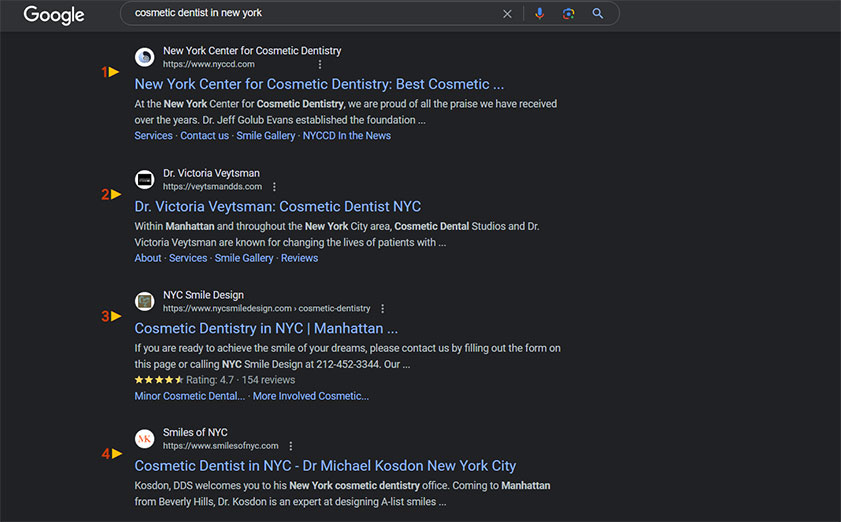Image resolution: width=841 pixels, height=522 pixels.
Task: Click the Smiles of NYC favicon
Action: [x=145, y=439]
